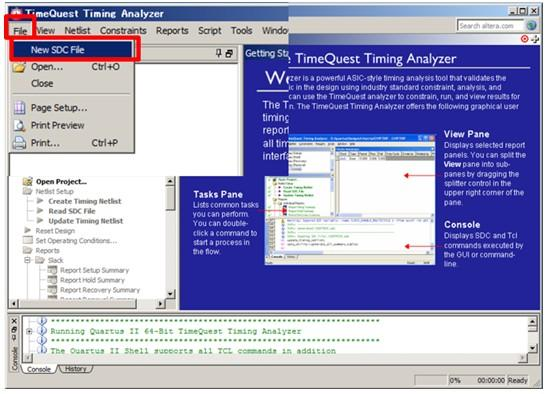
Task: Select the Console tab
Action: [x=39, y=369]
